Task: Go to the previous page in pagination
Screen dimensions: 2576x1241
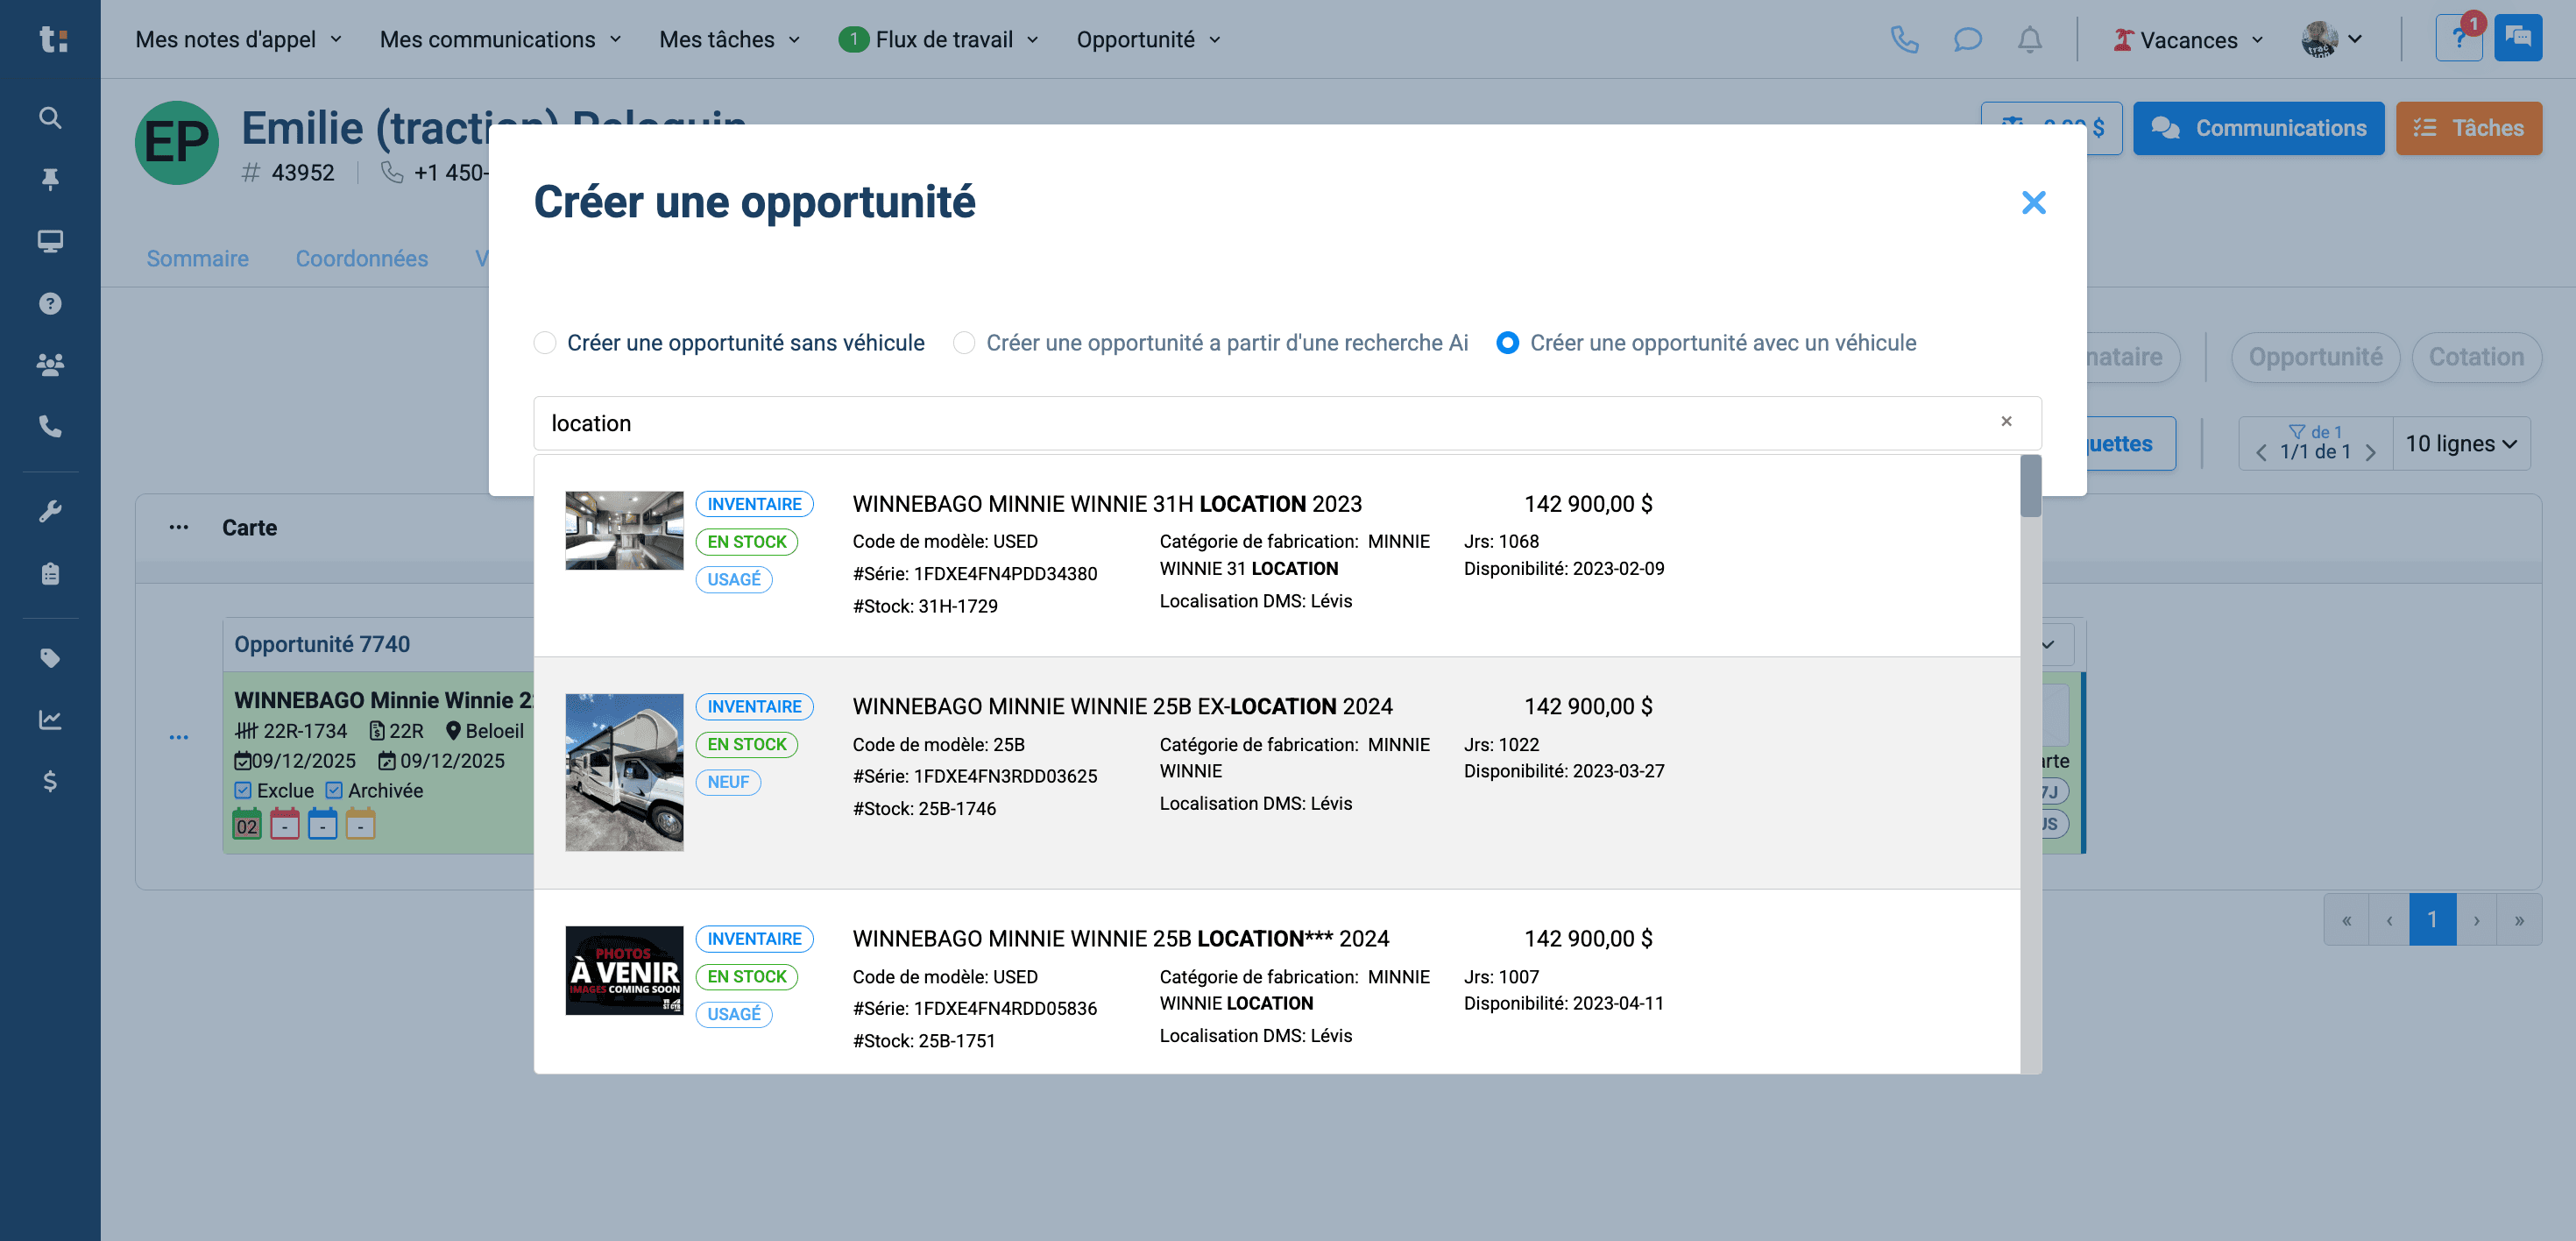Action: pos(2389,919)
